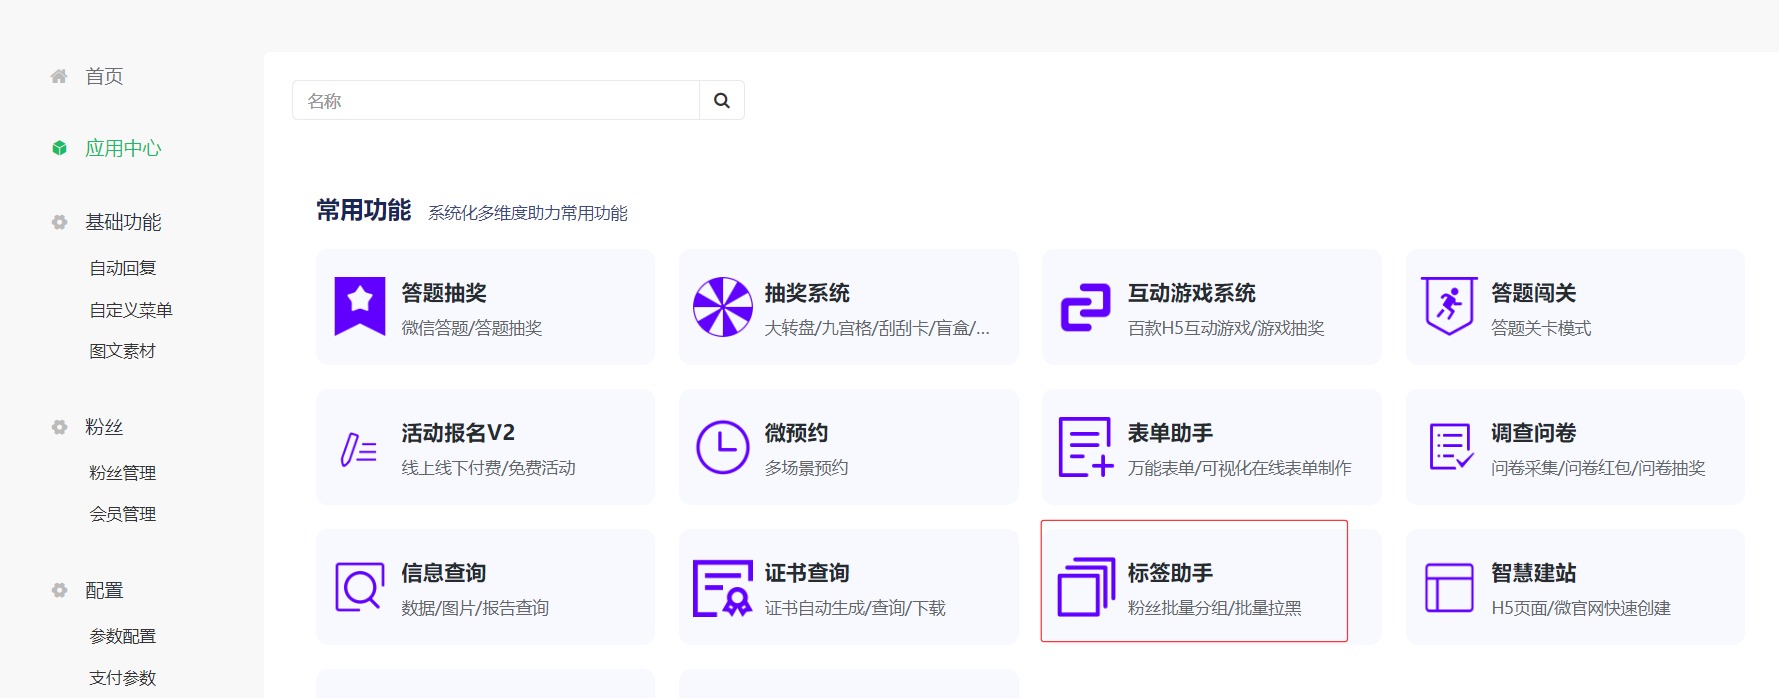Click the 抽奖系统 pinwheel icon

point(723,307)
